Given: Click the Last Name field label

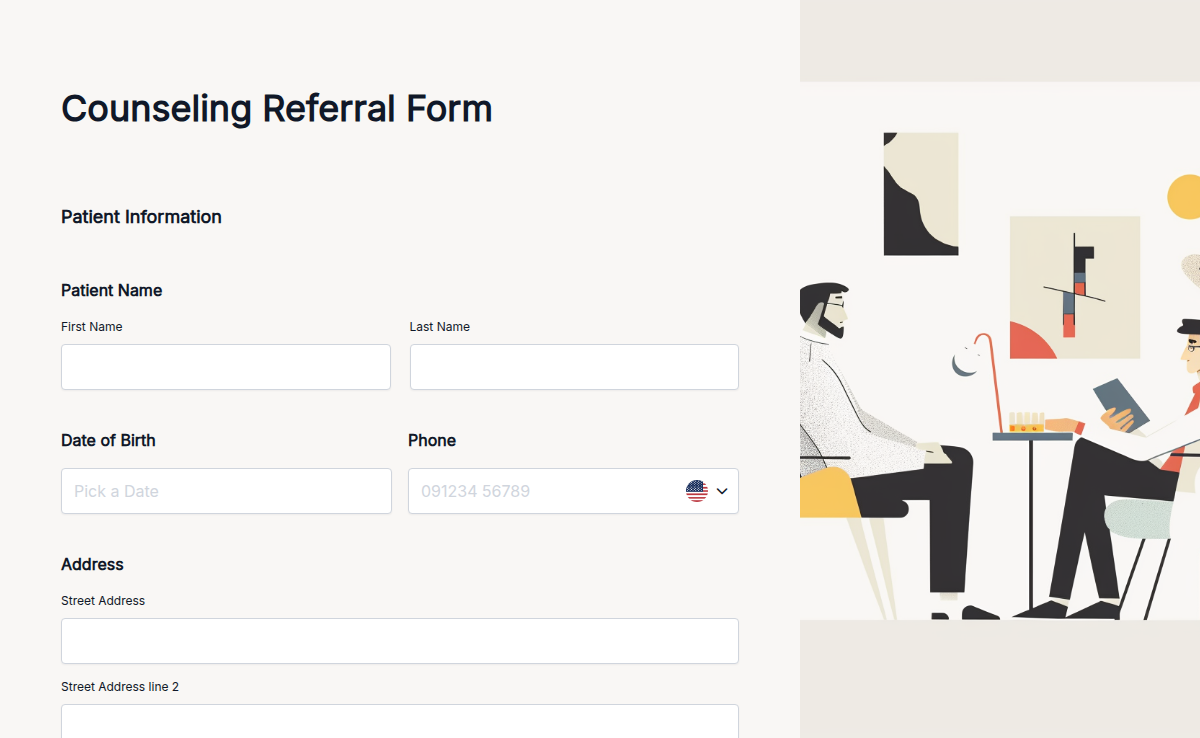Looking at the screenshot, I should [x=439, y=326].
